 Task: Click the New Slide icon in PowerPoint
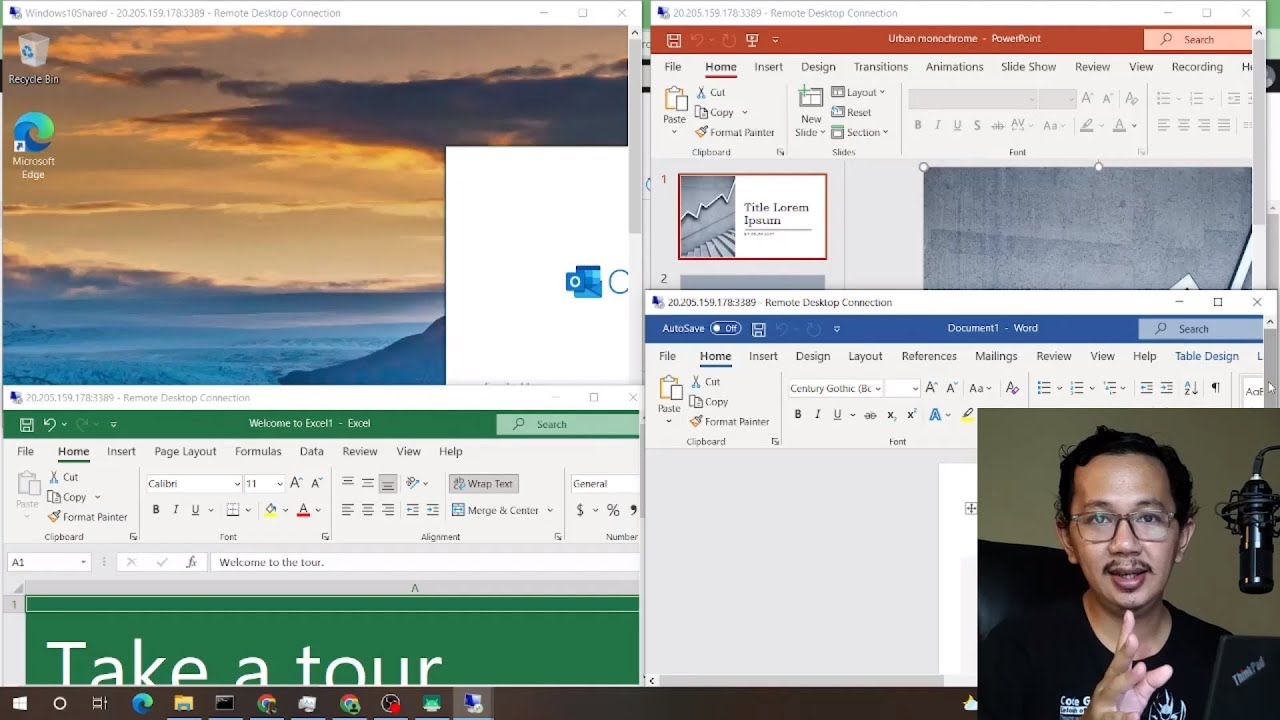(811, 98)
